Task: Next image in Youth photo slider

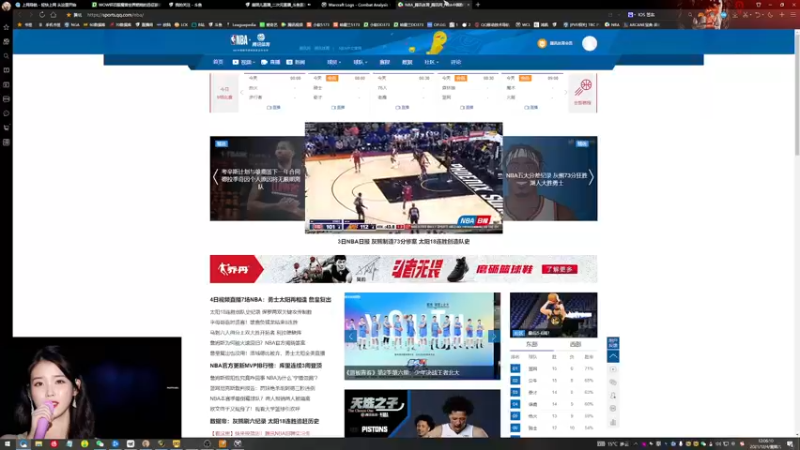Action: coord(493,336)
